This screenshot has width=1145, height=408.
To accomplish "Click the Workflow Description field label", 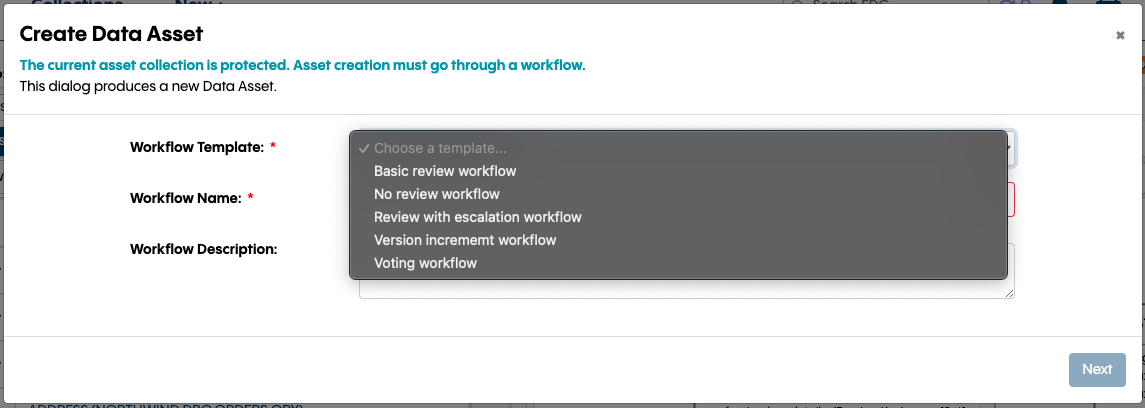I will 203,248.
